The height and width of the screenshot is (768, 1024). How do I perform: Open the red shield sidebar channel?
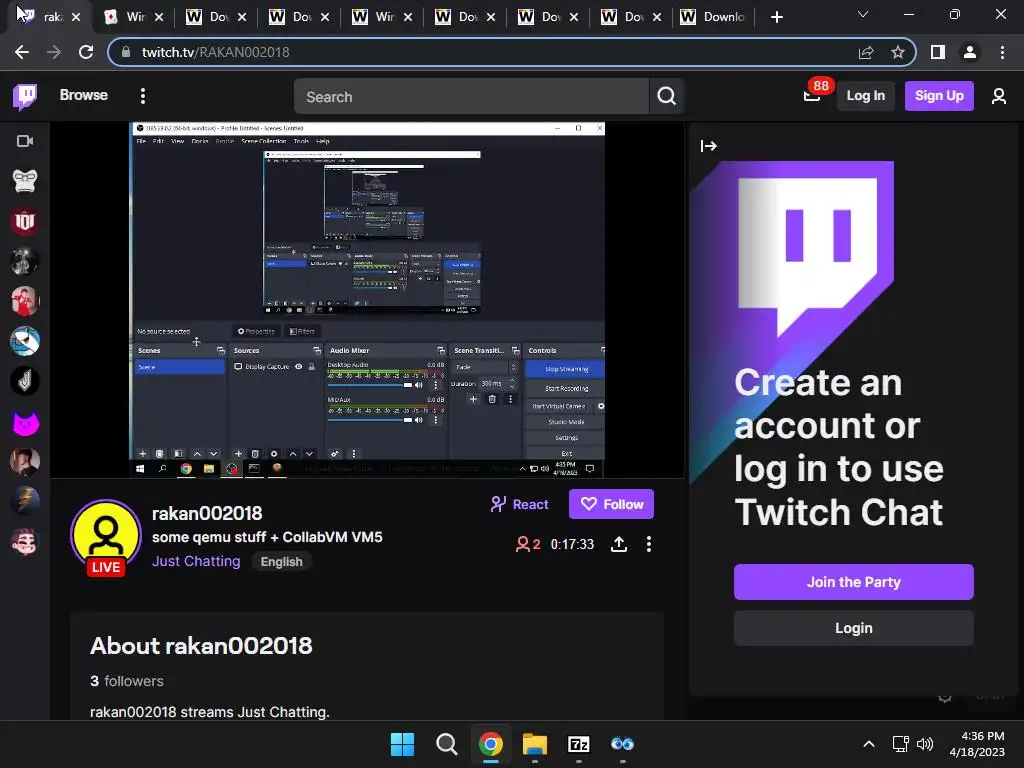[25, 221]
